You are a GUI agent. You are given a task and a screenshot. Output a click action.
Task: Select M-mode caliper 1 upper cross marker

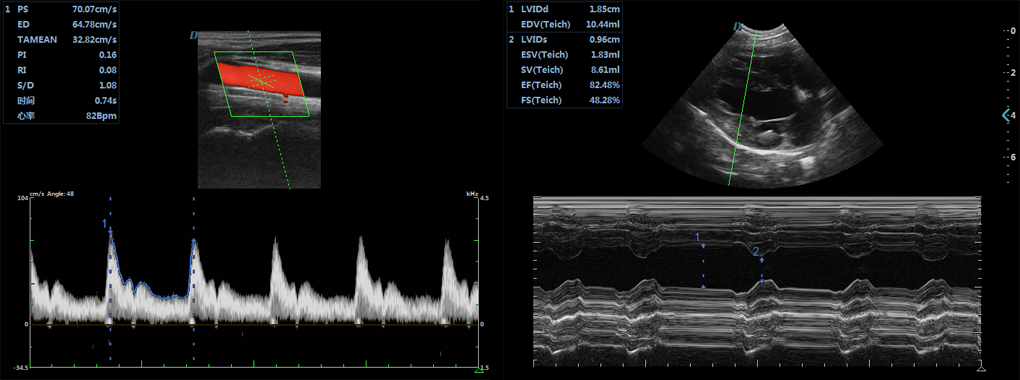703,245
